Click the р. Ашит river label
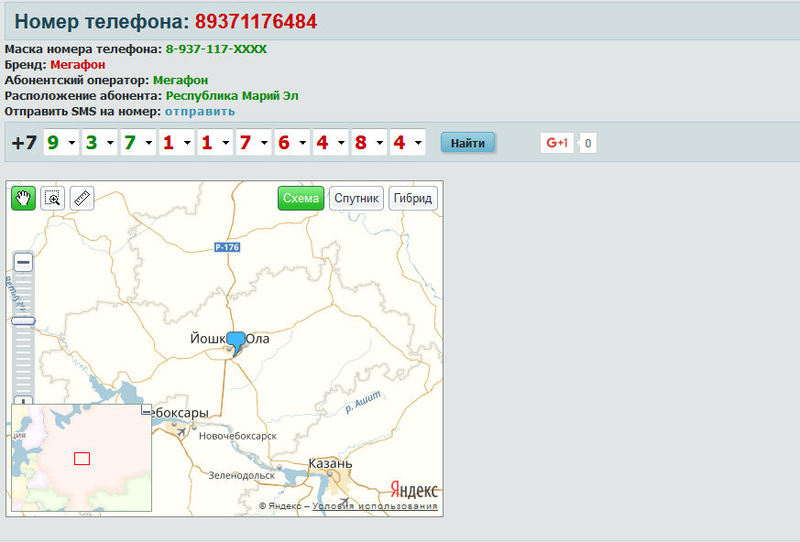The height and width of the screenshot is (542, 800). [363, 402]
